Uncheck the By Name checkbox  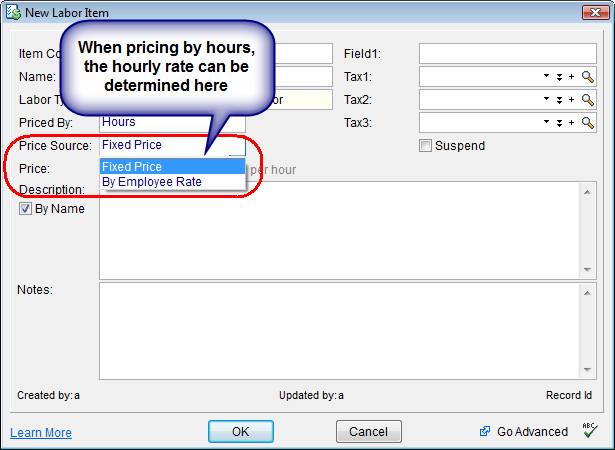tap(26, 209)
